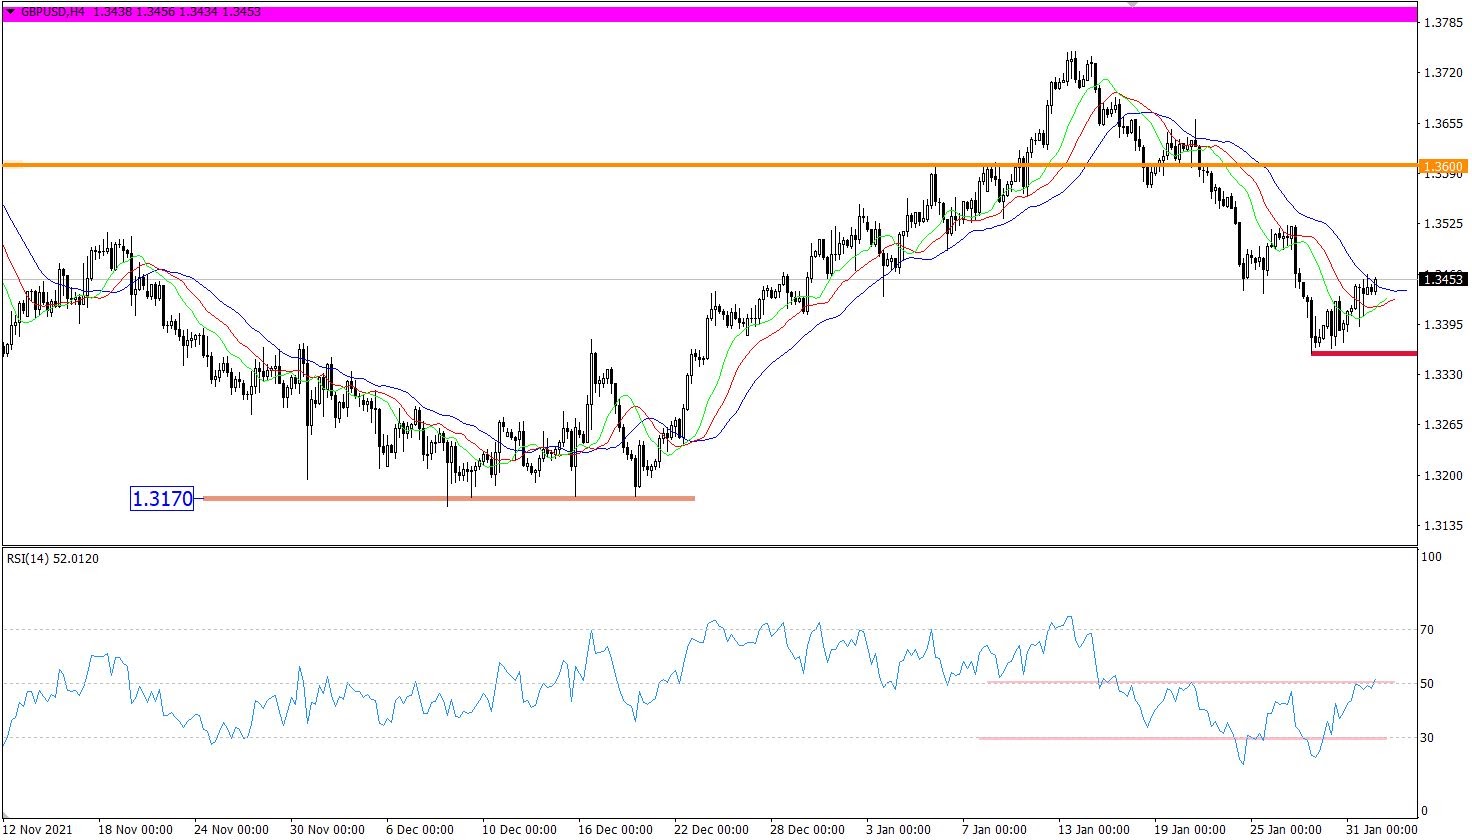Screen dimensions: 1472x840
Task: Click the 1.3395 price axis label
Action: [1443, 325]
